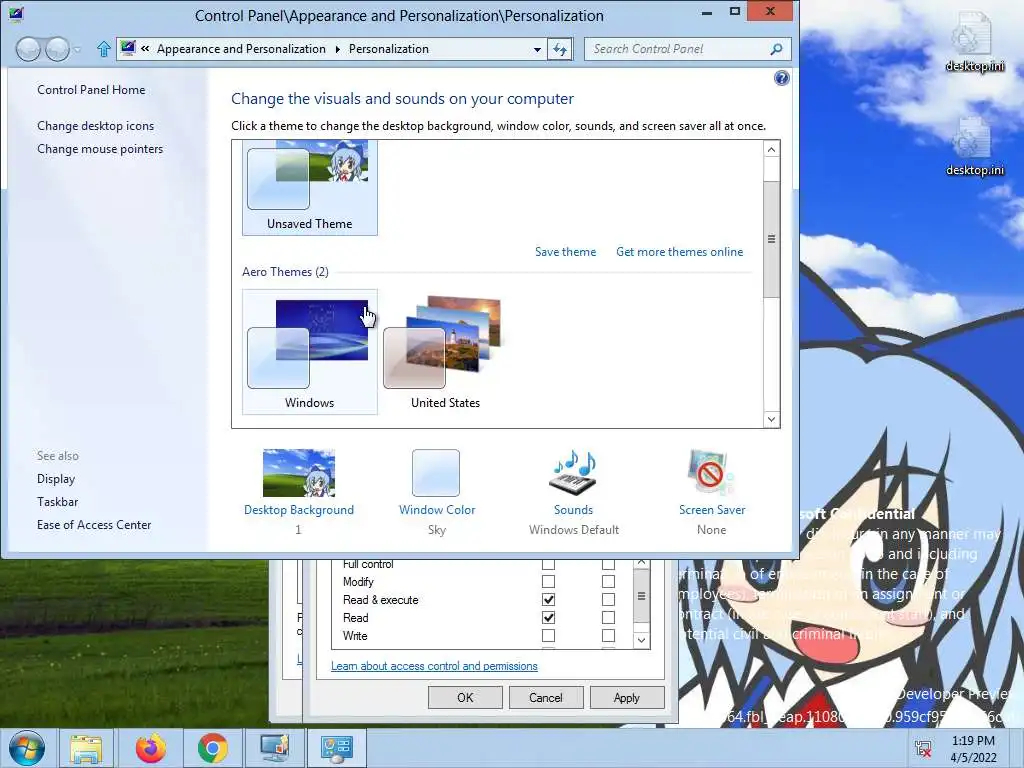The width and height of the screenshot is (1024, 768).
Task: Tick the Write Allow checkbox
Action: (549, 635)
